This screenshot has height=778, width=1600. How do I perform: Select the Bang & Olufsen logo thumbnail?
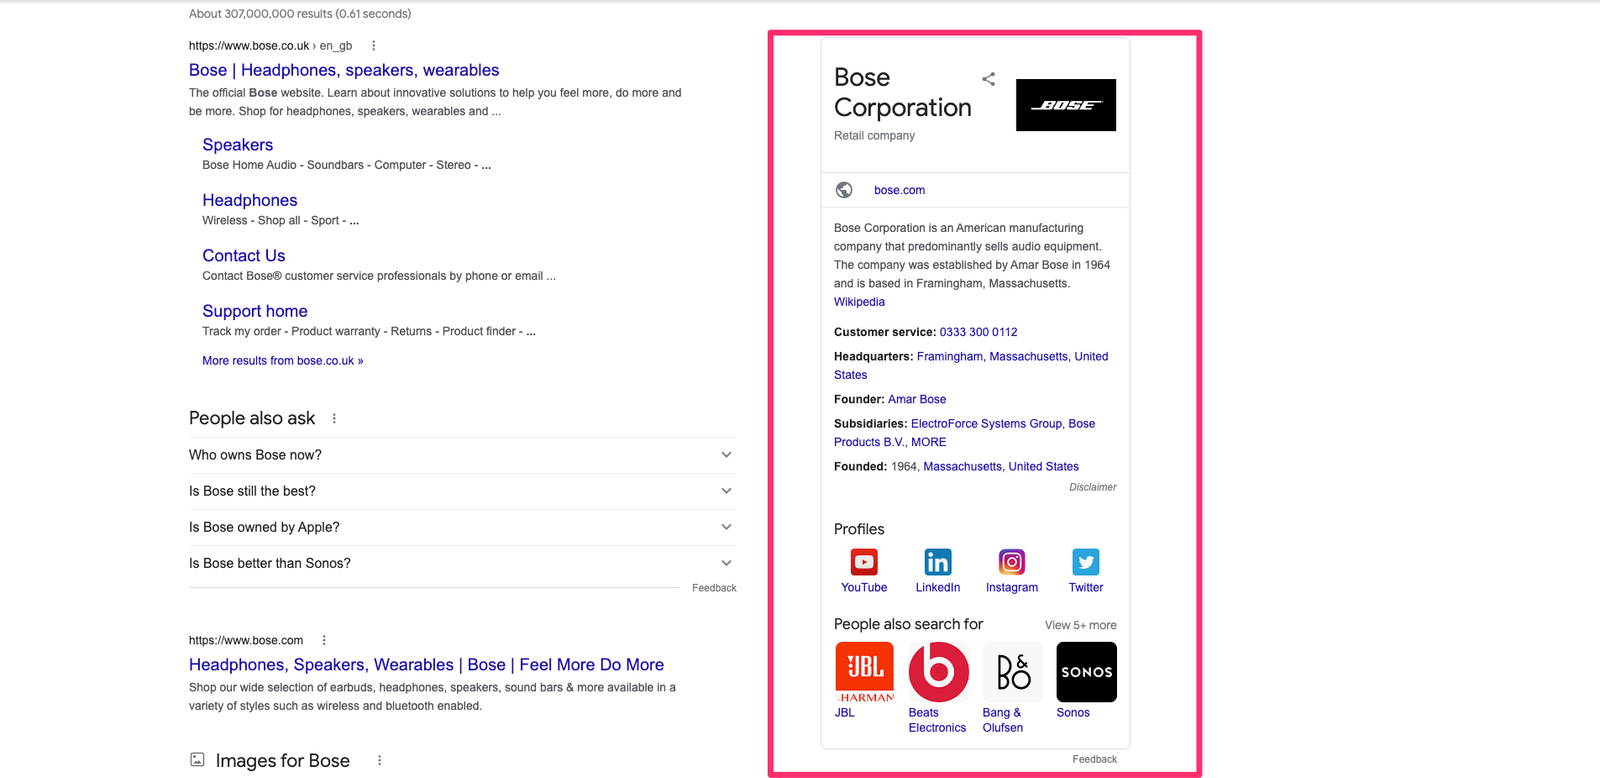(1013, 672)
